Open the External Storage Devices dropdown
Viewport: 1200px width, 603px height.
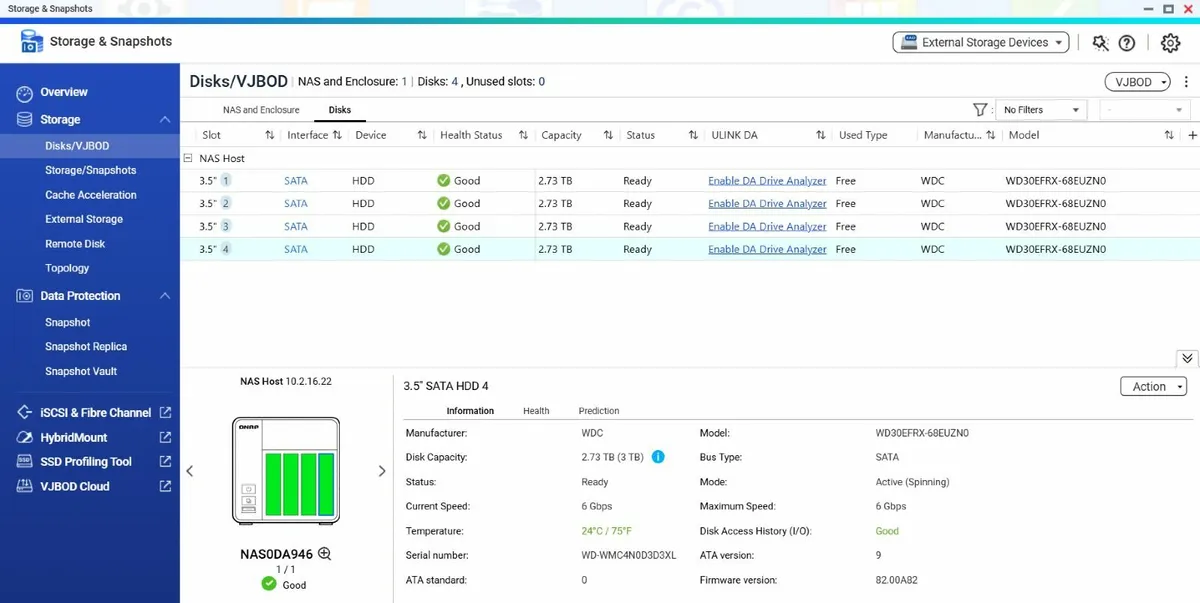(x=980, y=42)
